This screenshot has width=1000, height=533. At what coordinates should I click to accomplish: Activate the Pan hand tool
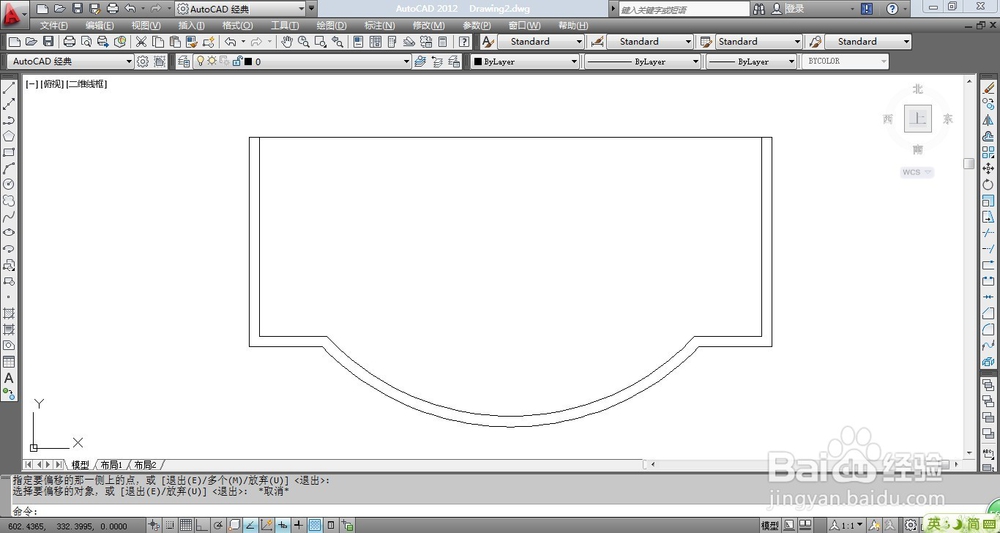(287, 41)
